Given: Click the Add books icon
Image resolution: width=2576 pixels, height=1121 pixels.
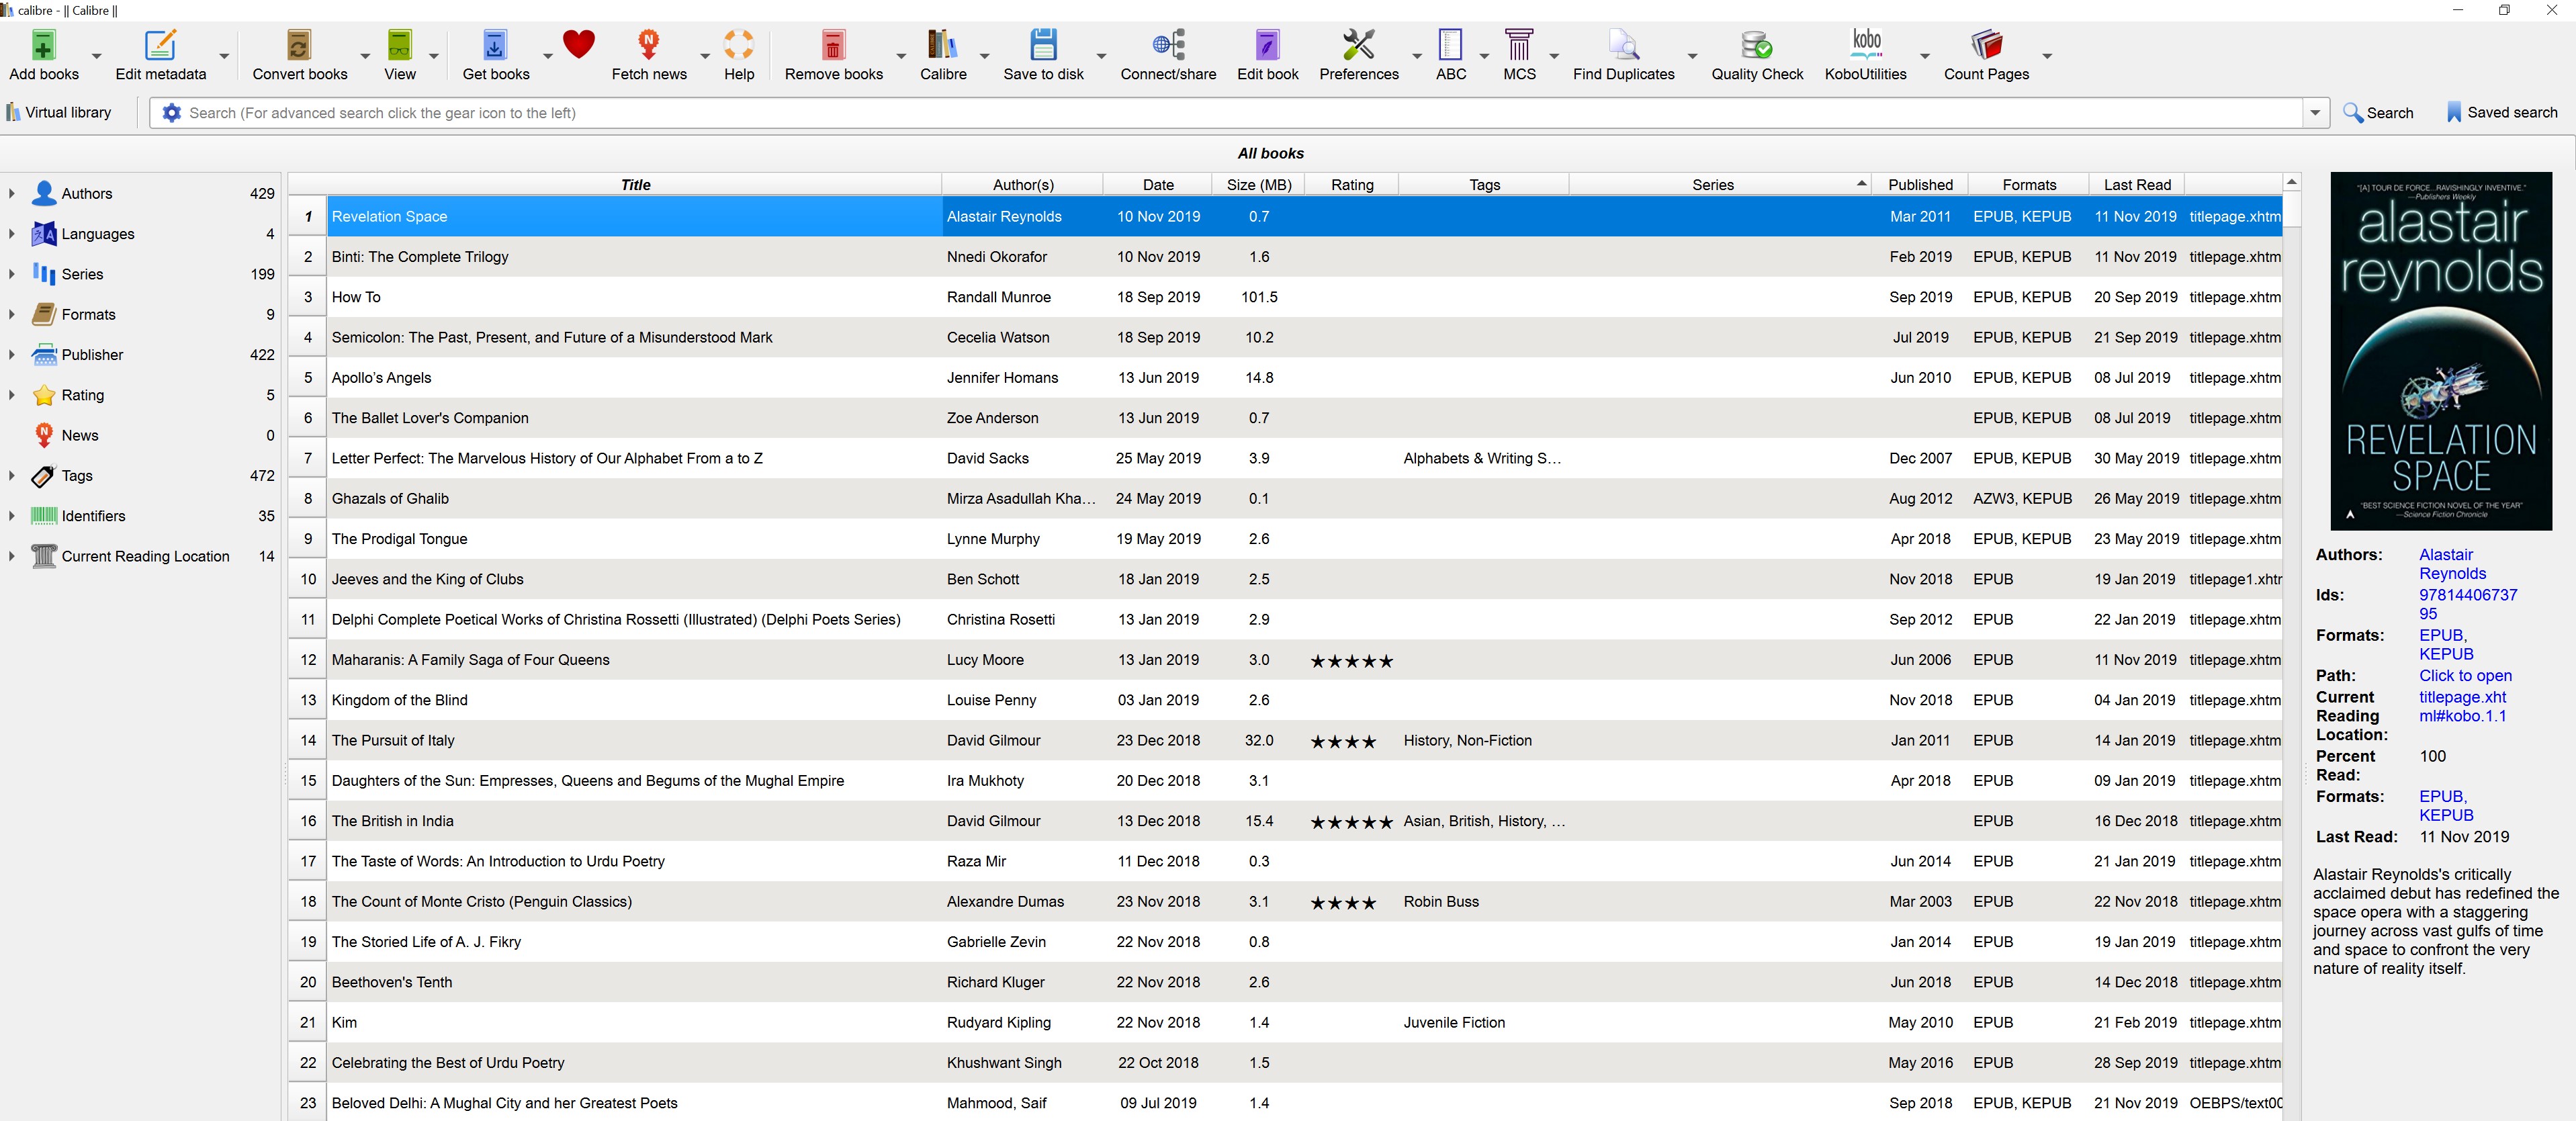Looking at the screenshot, I should pos(43,46).
